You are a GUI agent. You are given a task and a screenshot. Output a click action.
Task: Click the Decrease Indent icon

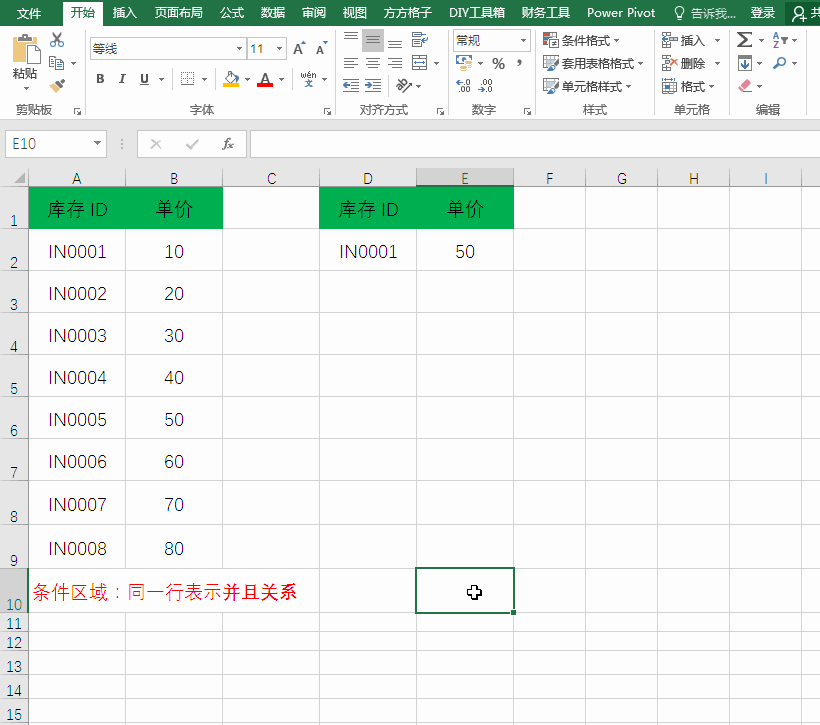click(x=351, y=85)
